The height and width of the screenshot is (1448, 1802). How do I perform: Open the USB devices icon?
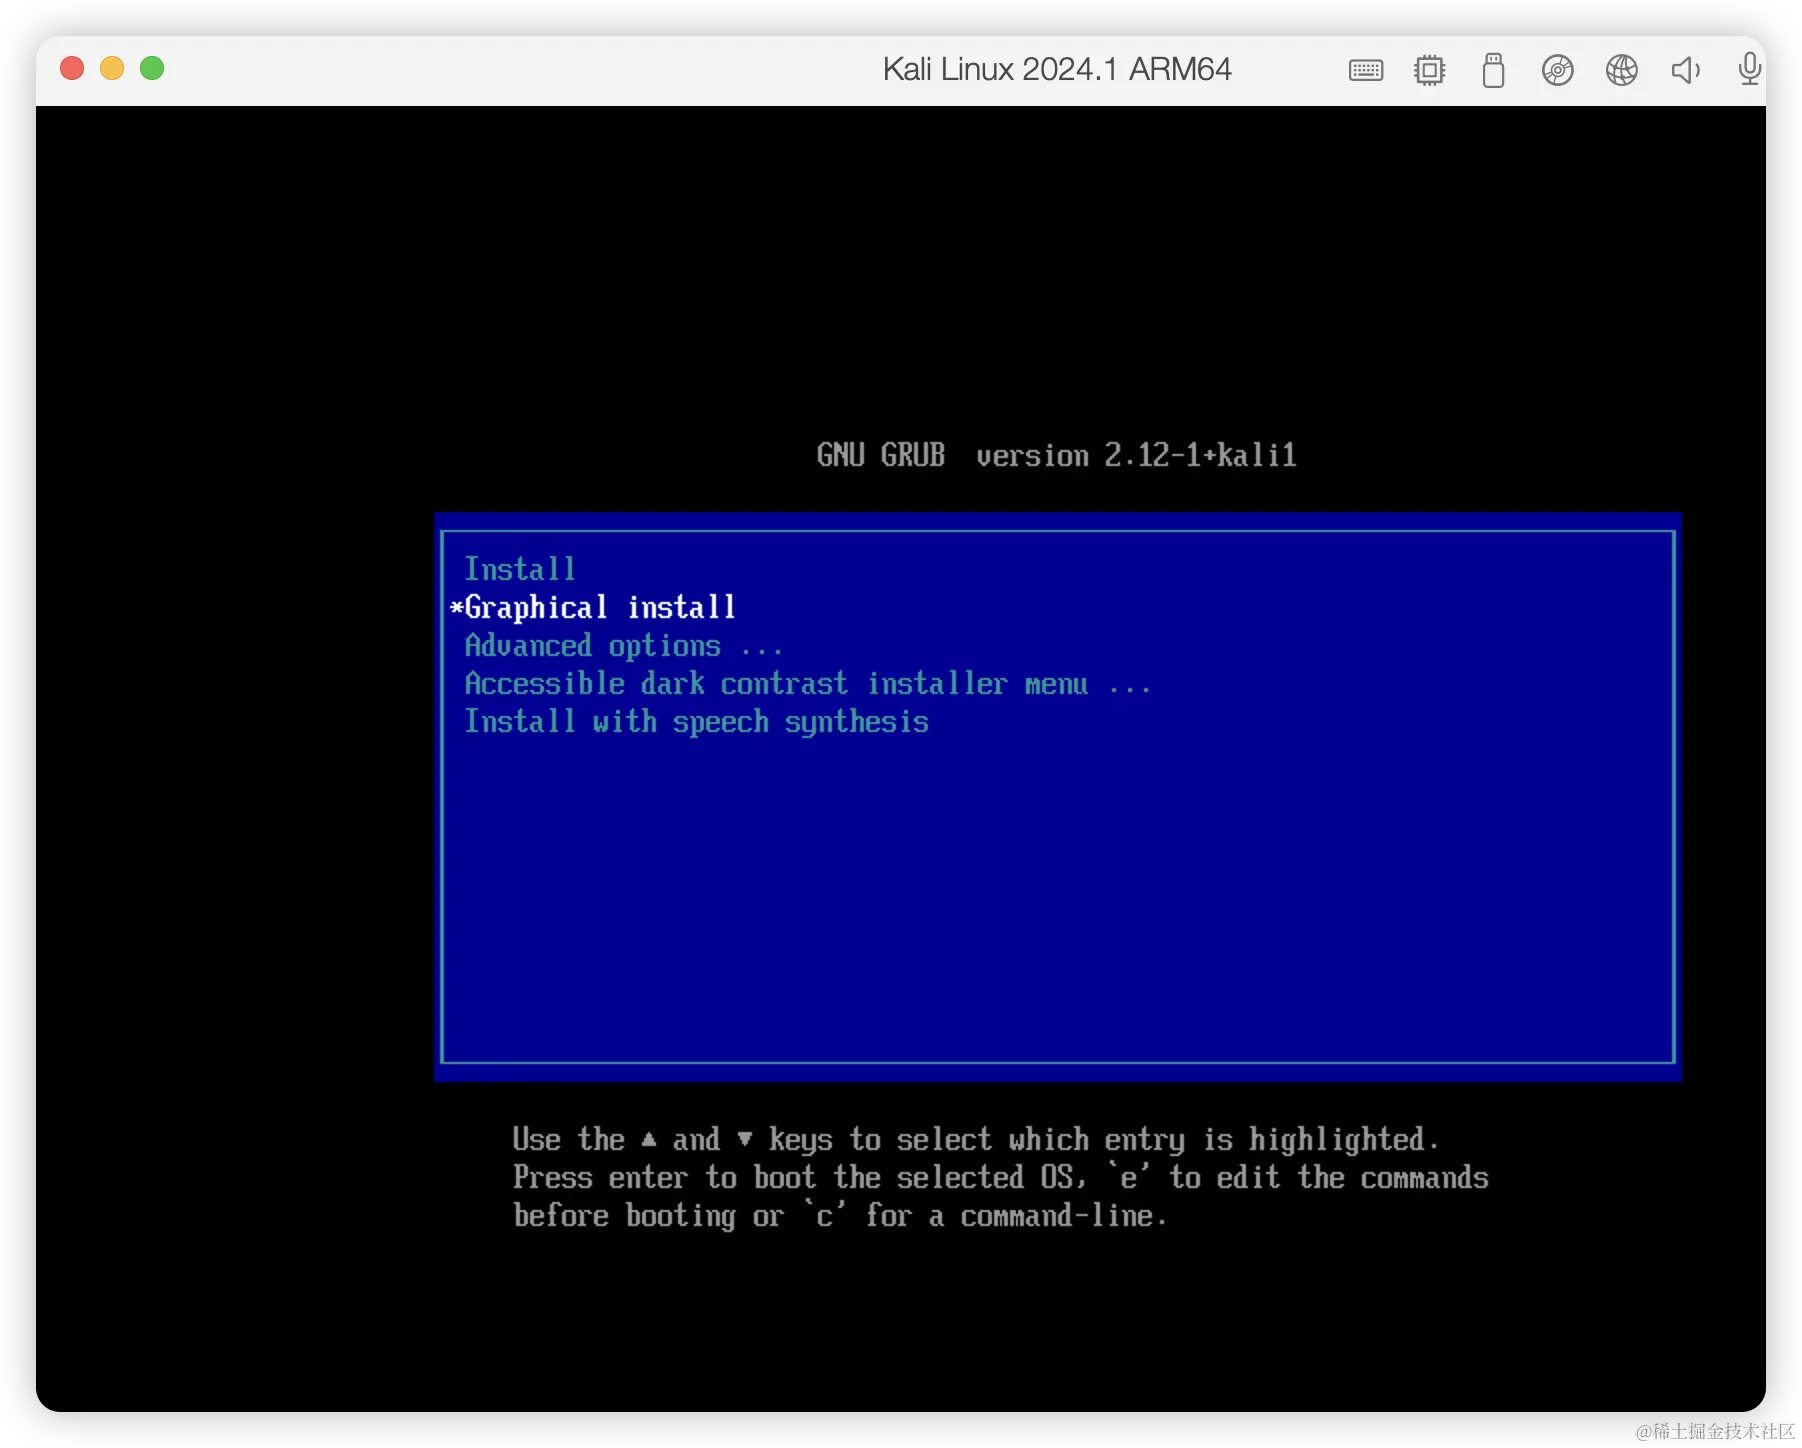(x=1494, y=70)
